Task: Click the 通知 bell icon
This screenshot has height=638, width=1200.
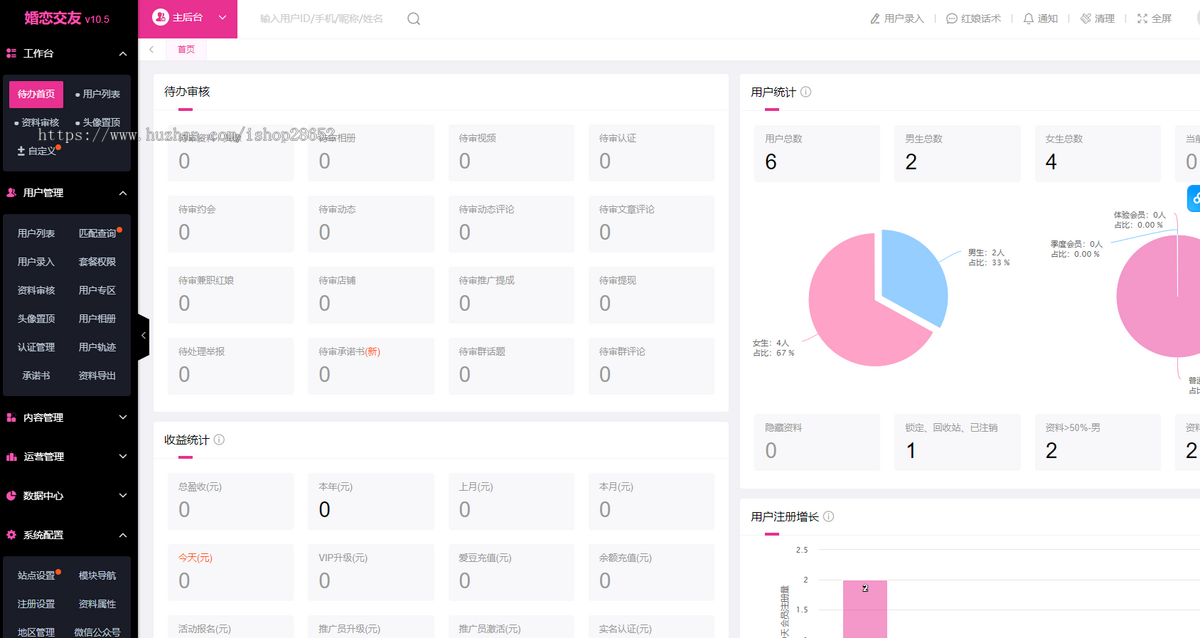Action: tap(1028, 19)
